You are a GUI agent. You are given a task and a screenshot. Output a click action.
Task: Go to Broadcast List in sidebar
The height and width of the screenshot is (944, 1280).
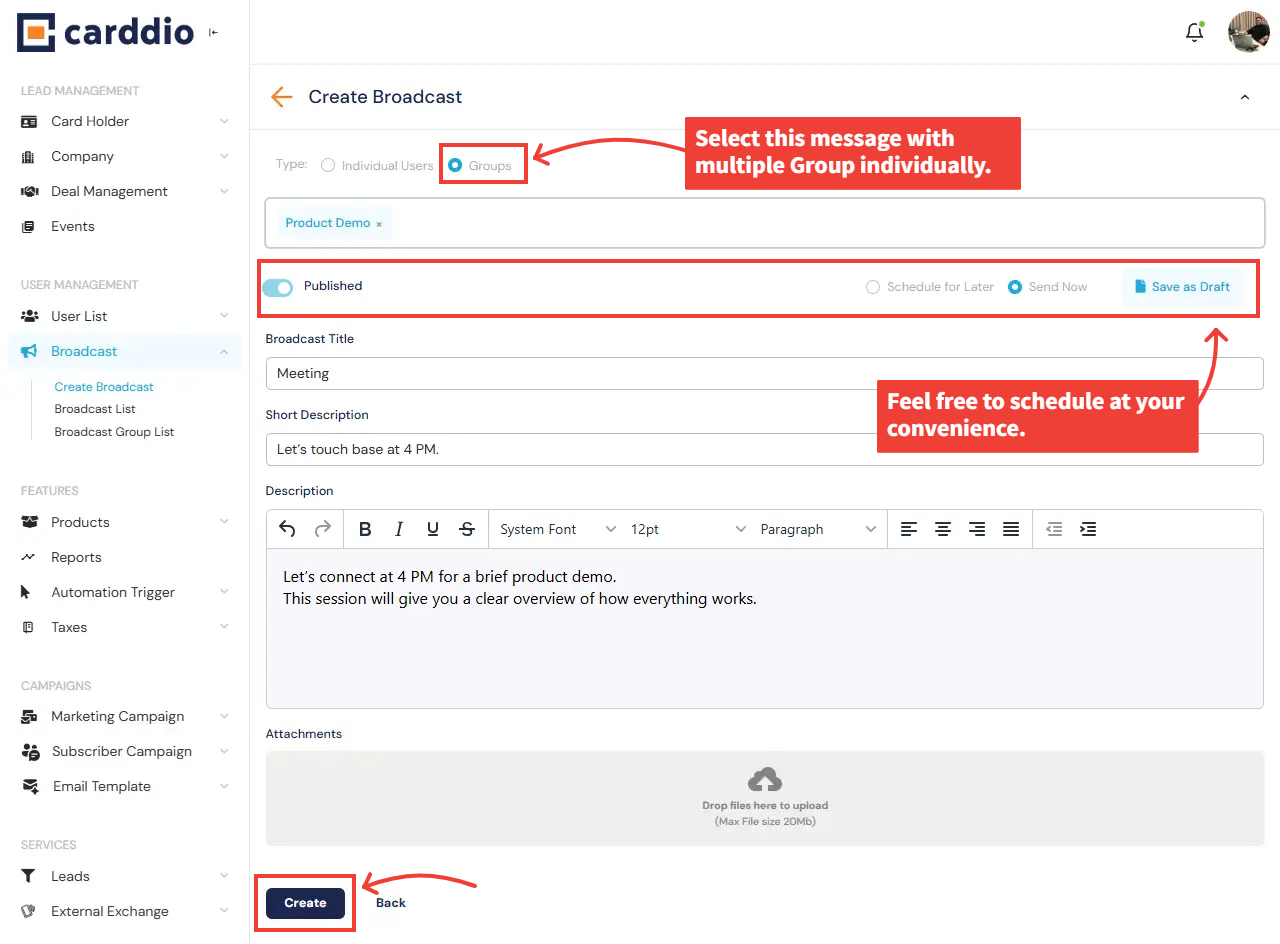[95, 408]
